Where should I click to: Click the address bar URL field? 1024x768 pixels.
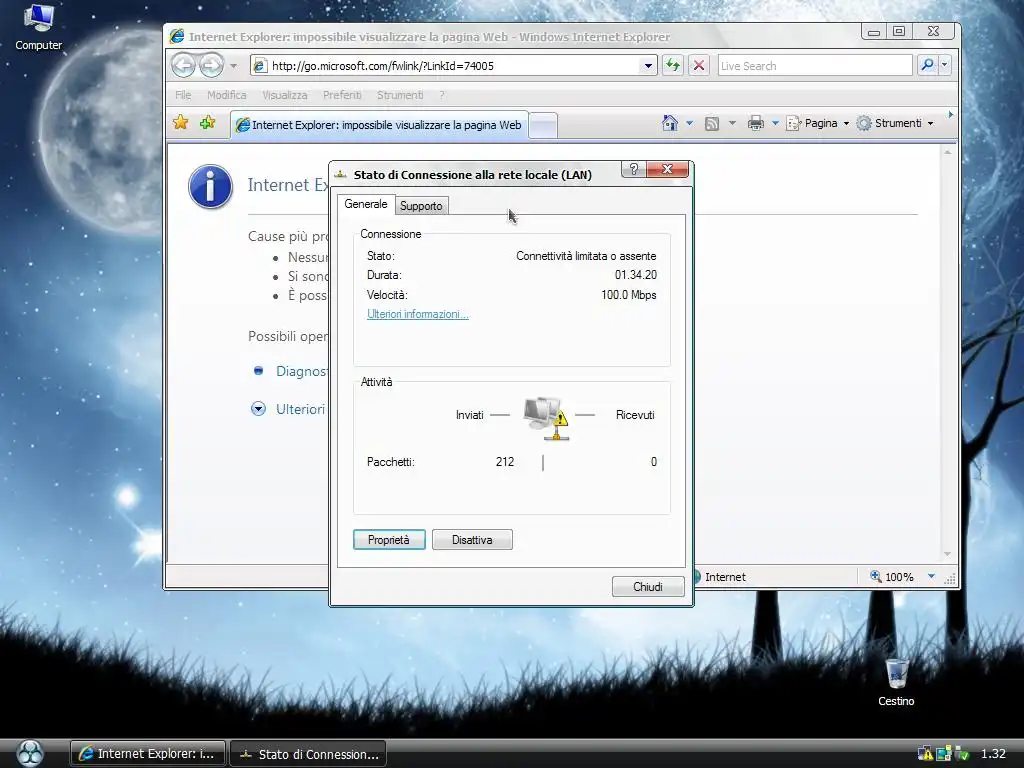coord(454,66)
